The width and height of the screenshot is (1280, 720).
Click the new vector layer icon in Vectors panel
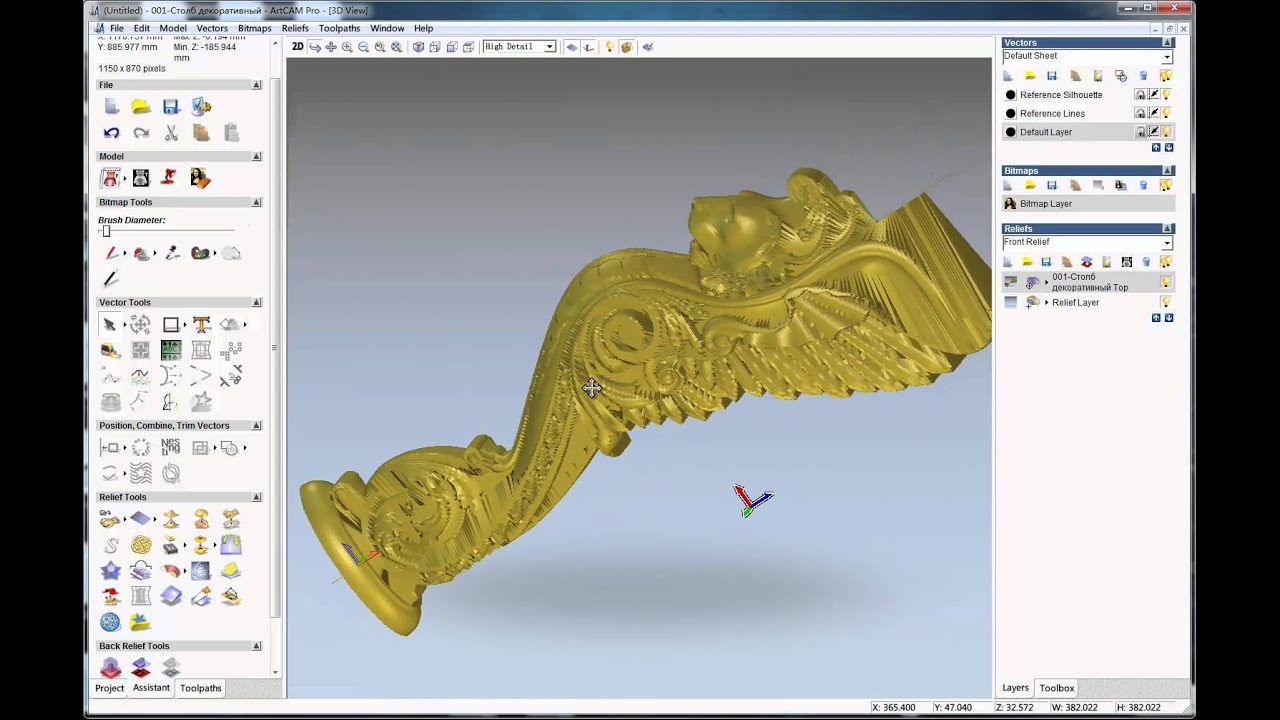click(1008, 76)
